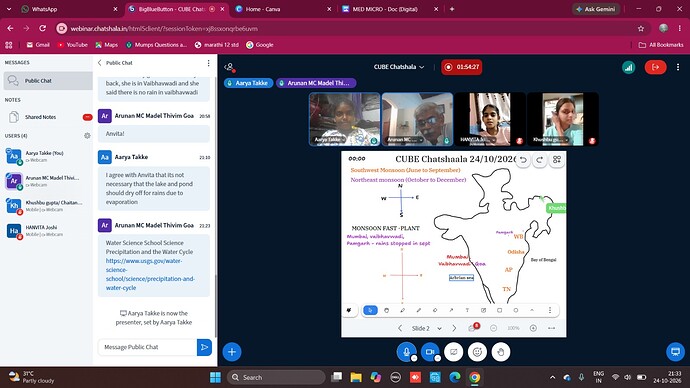
Task: Toggle microphone mute button
Action: 407,352
